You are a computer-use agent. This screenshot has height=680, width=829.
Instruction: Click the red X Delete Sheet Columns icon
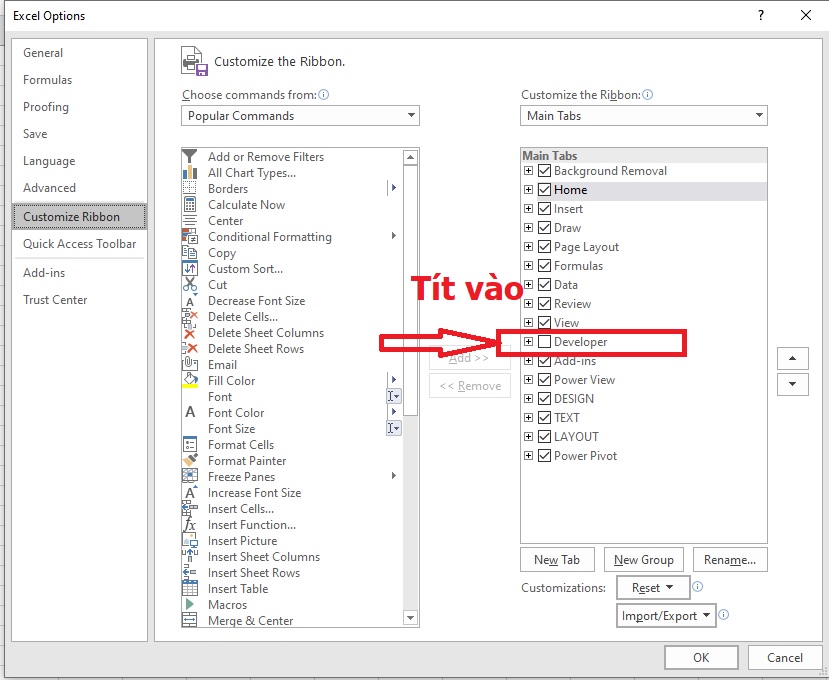point(190,333)
